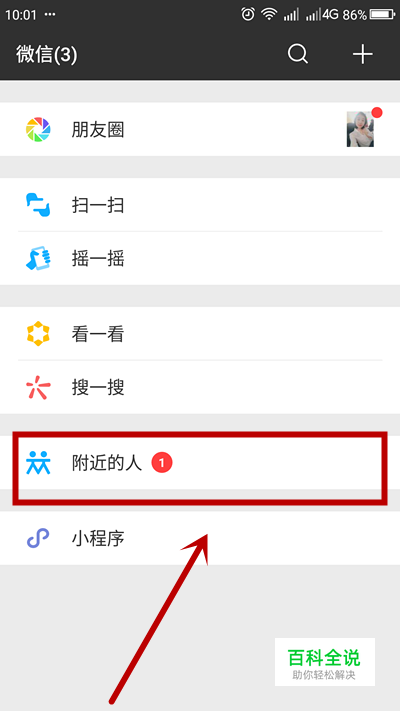Image resolution: width=400 pixels, height=711 pixels.
Task: Tap the red badge on 附近的人
Action: tap(162, 463)
